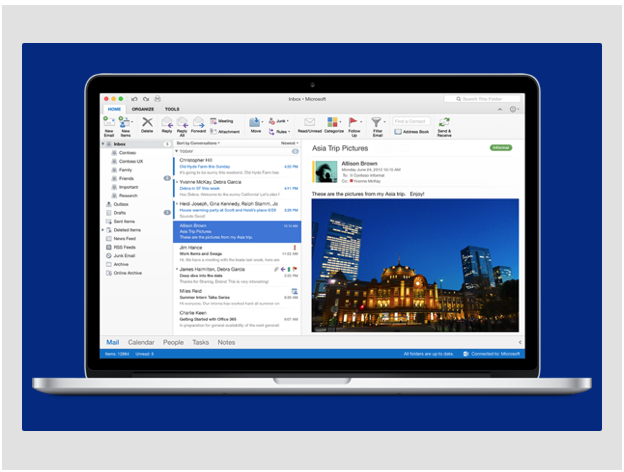Click the green Informal category tag
The image size is (624, 472).
501,148
